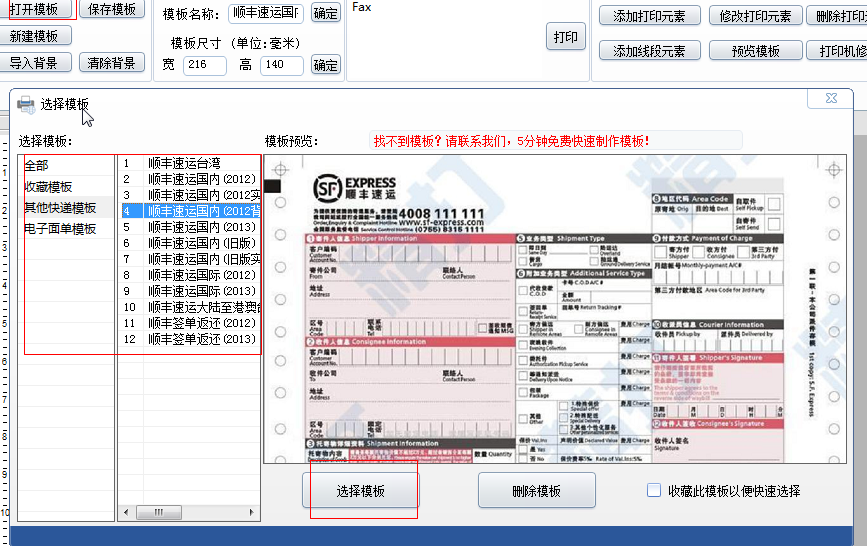Select row 6 顺丰速运国内 (旧版)
Screen dimensions: 867x546
tap(190, 243)
